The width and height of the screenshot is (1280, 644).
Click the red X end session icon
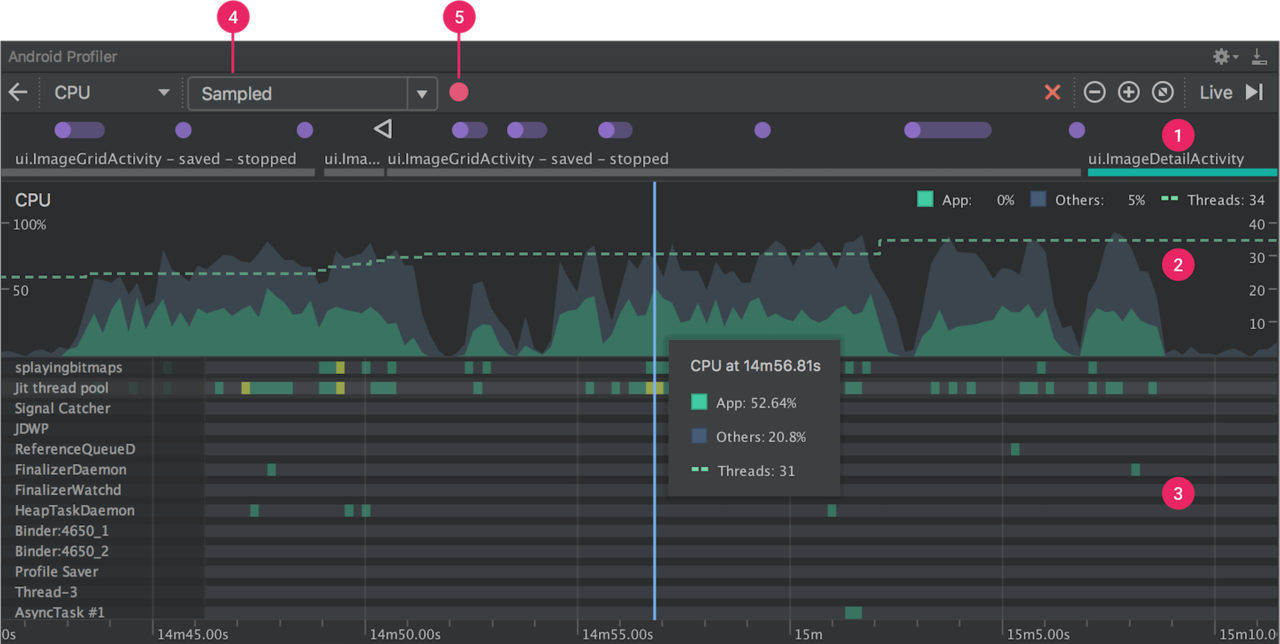(x=1052, y=92)
